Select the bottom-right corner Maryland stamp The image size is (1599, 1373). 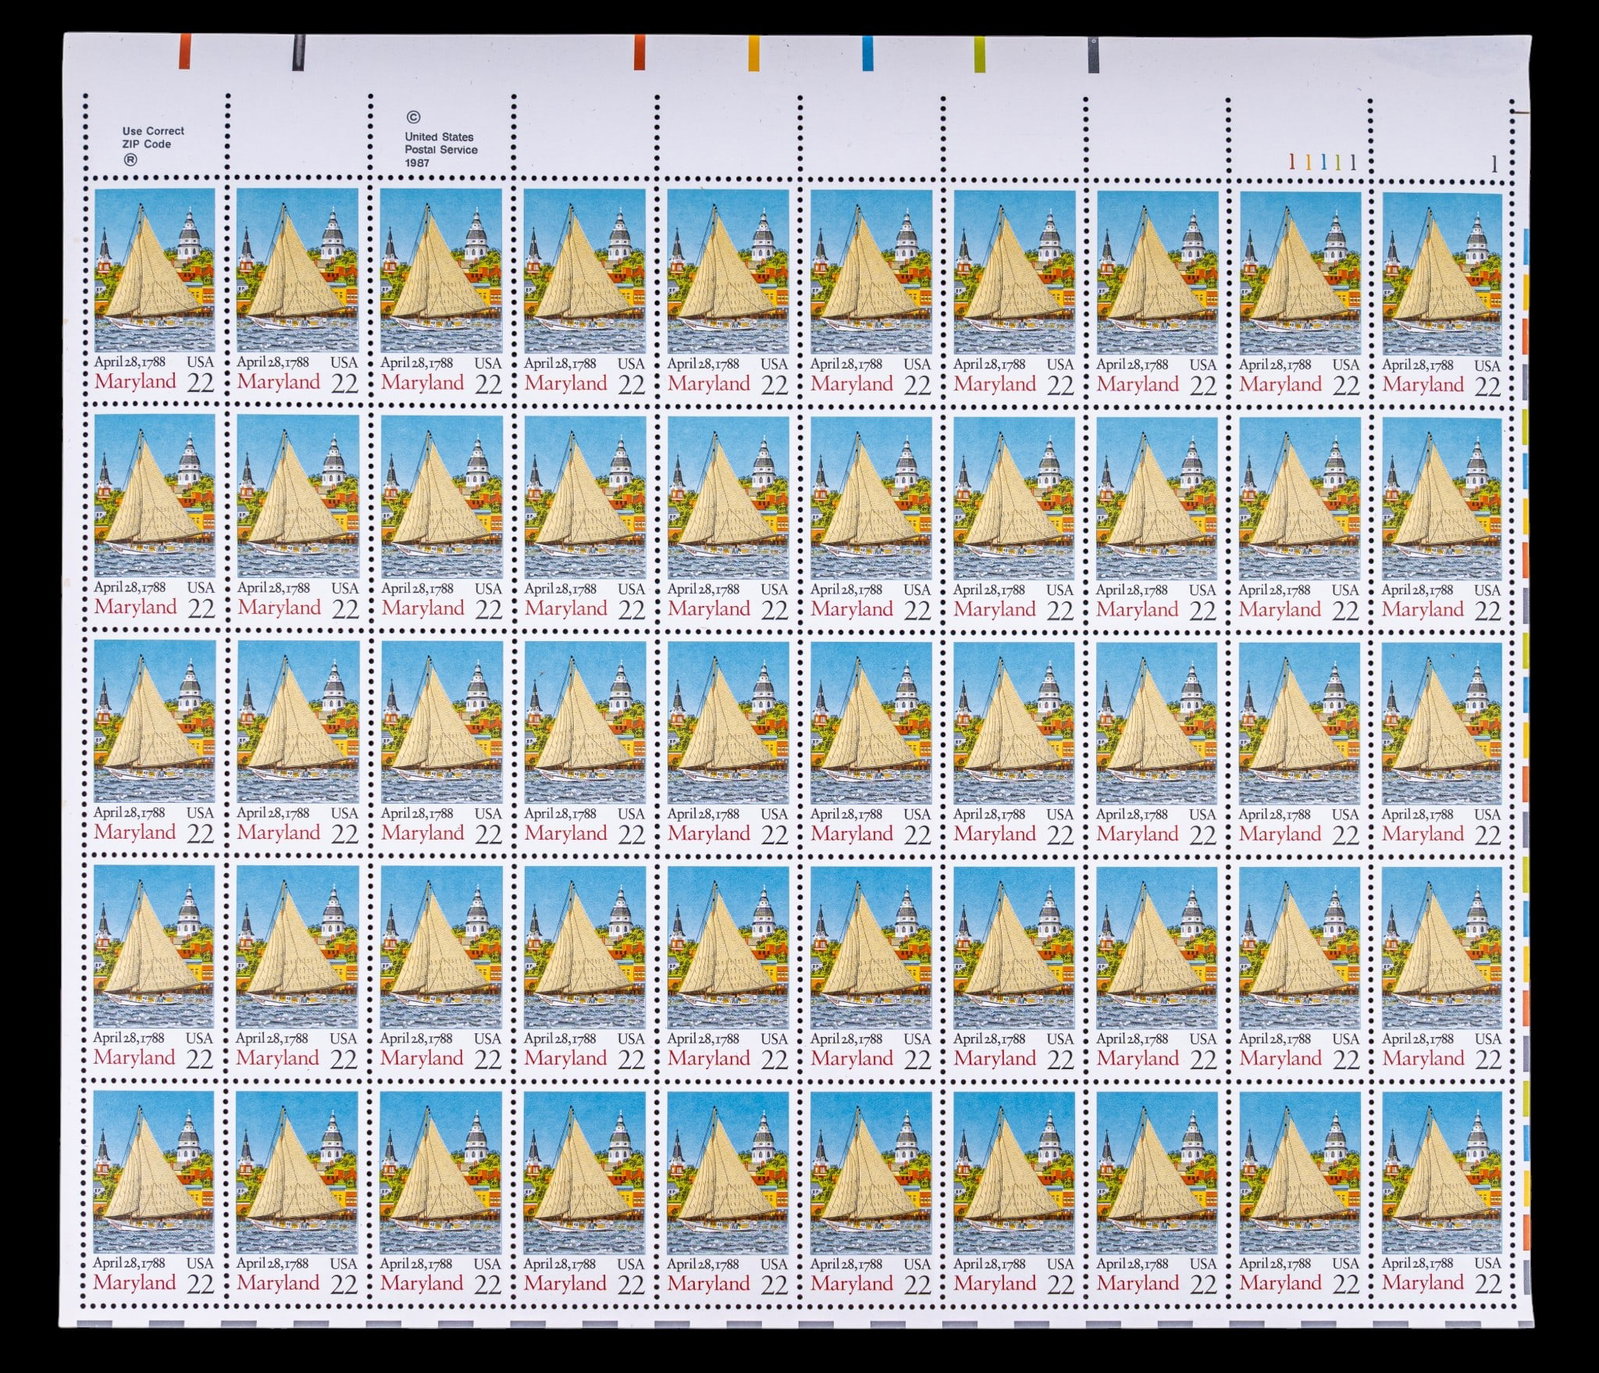click(x=1442, y=1196)
